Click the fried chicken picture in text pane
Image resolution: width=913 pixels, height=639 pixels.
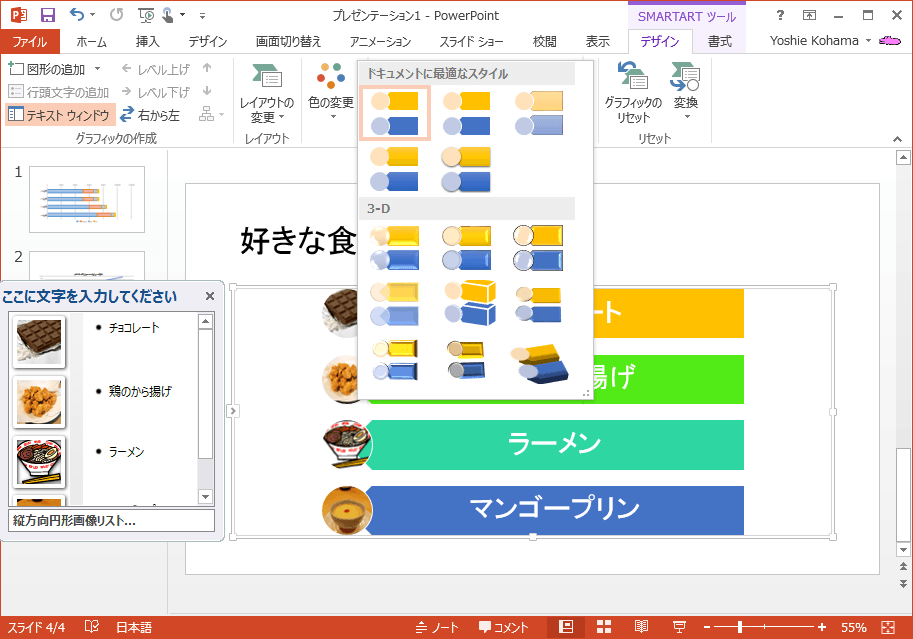coord(39,402)
